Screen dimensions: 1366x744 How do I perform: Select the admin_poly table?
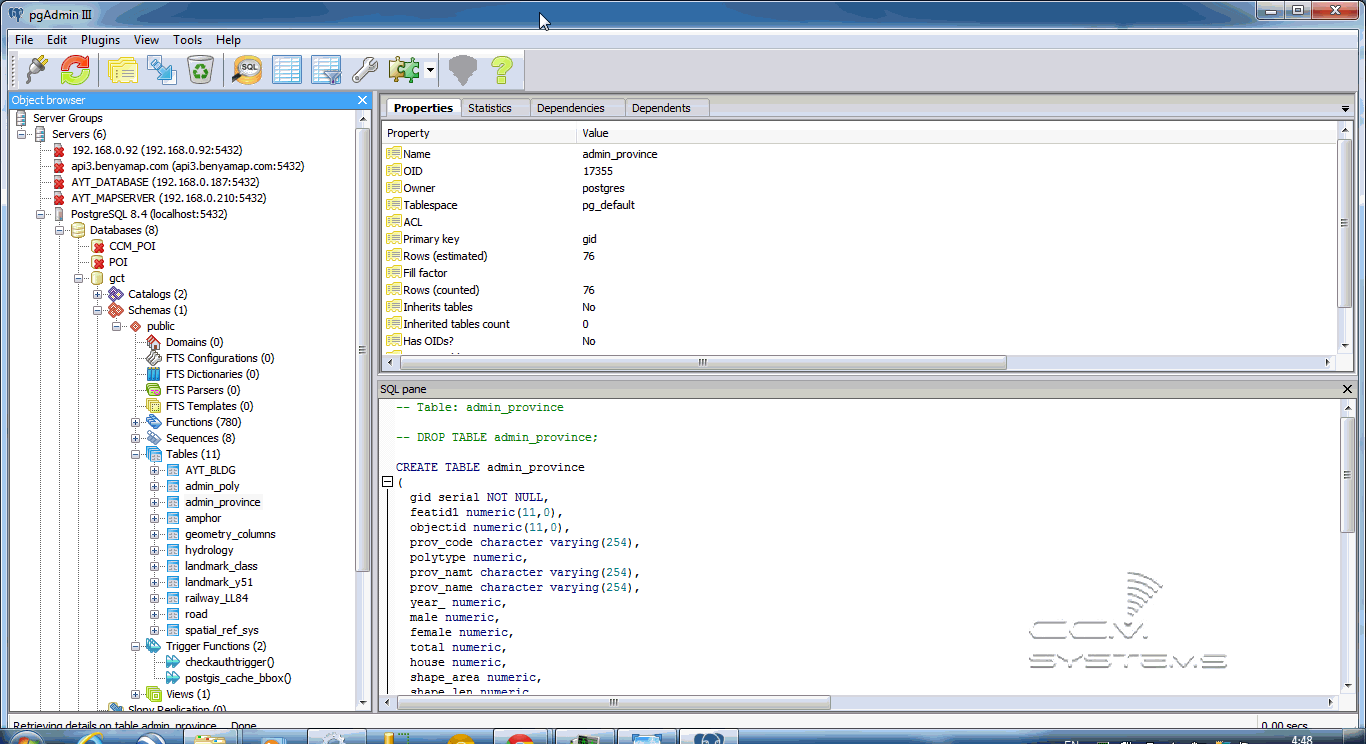tap(212, 486)
